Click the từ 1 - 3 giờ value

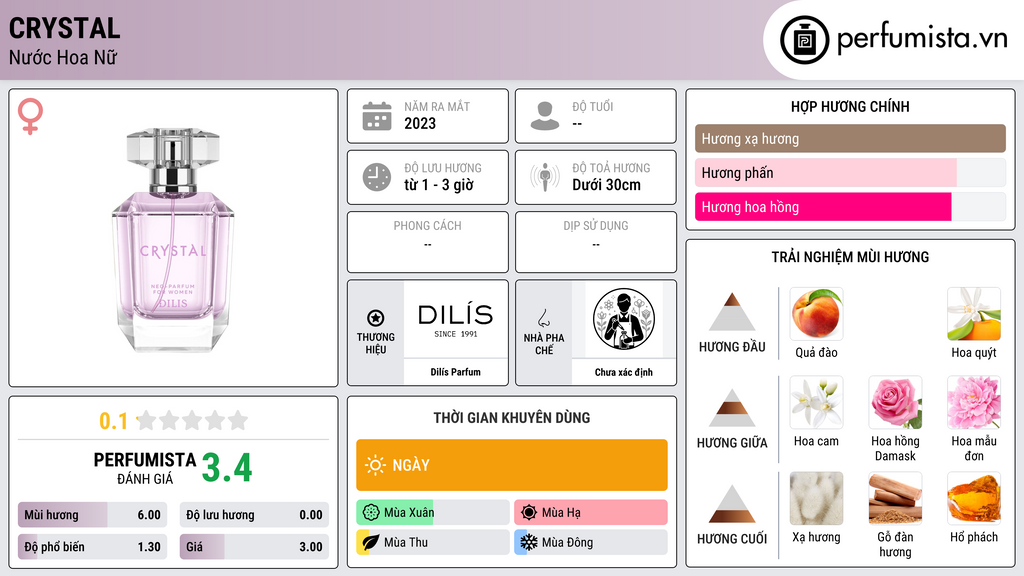[x=439, y=185]
